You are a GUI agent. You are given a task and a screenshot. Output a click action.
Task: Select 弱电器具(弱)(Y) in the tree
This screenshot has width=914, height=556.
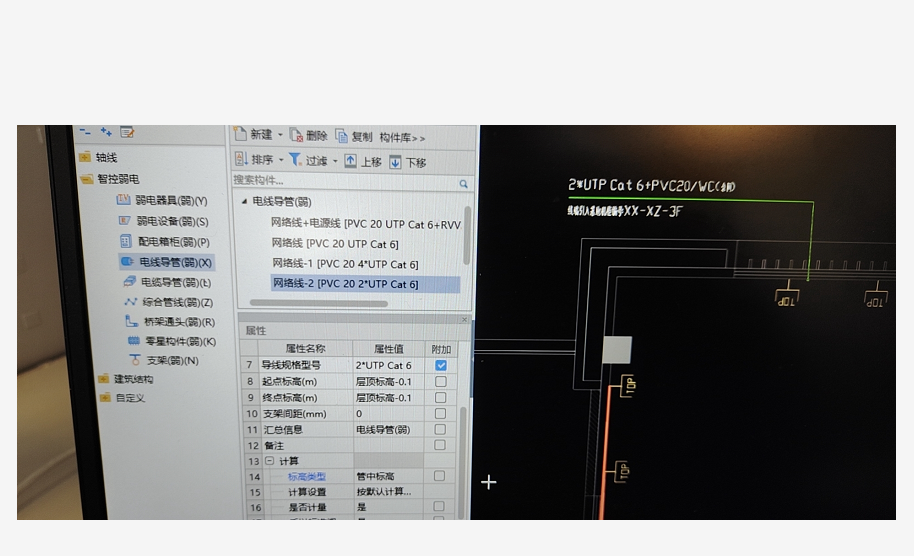(x=162, y=200)
